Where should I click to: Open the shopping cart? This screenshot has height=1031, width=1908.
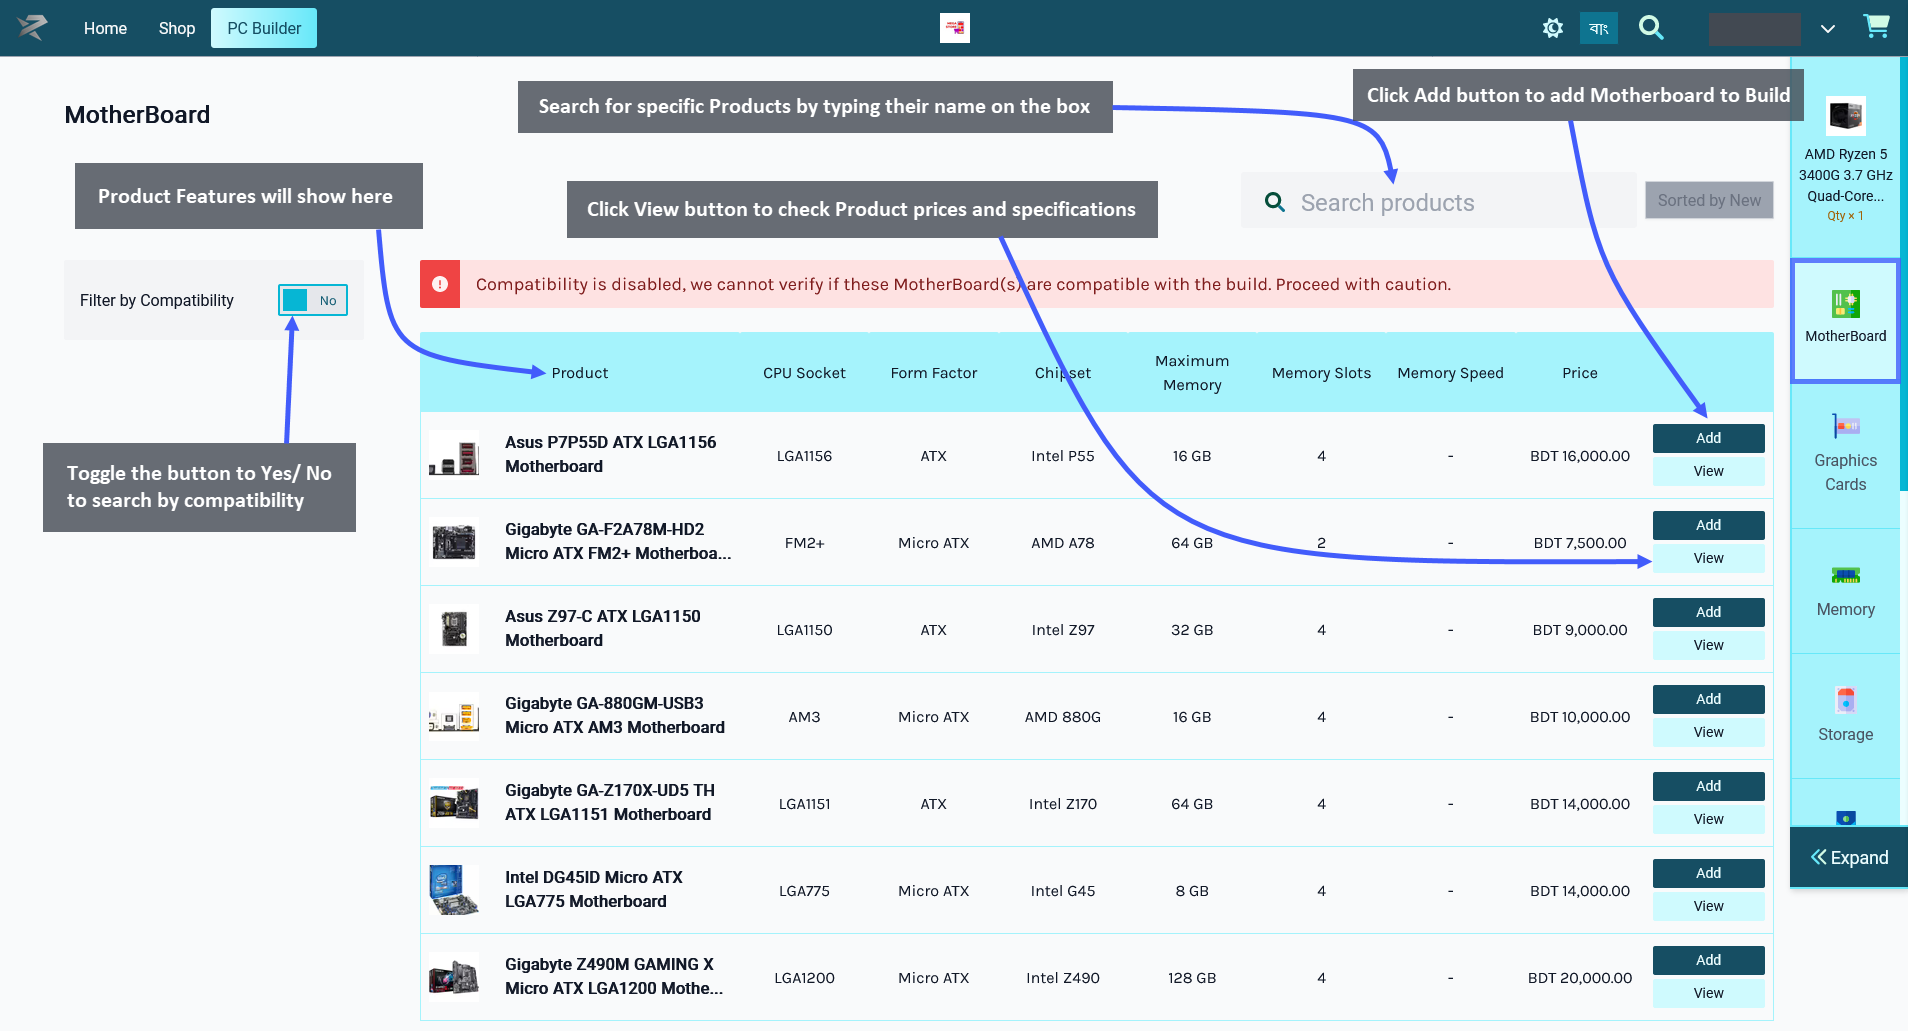pyautogui.click(x=1876, y=27)
